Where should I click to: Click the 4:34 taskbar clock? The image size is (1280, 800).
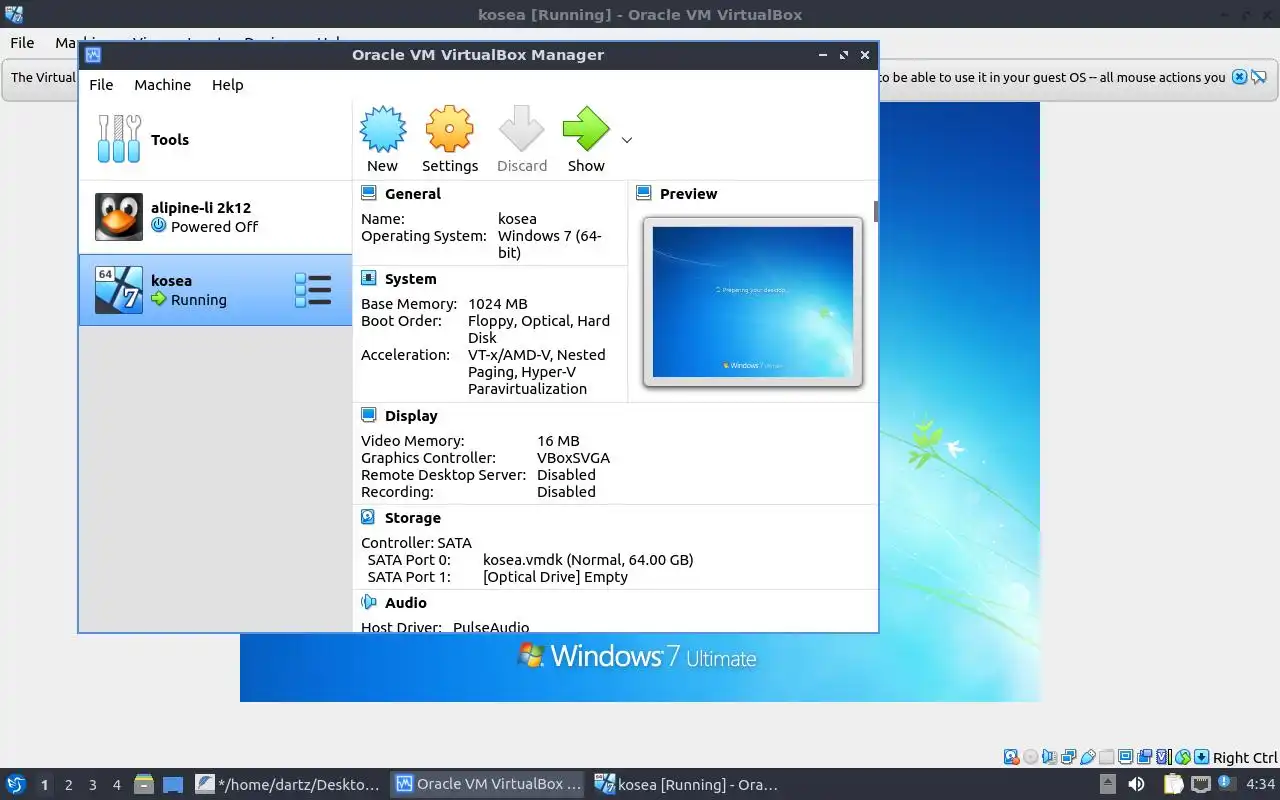[1261, 785]
